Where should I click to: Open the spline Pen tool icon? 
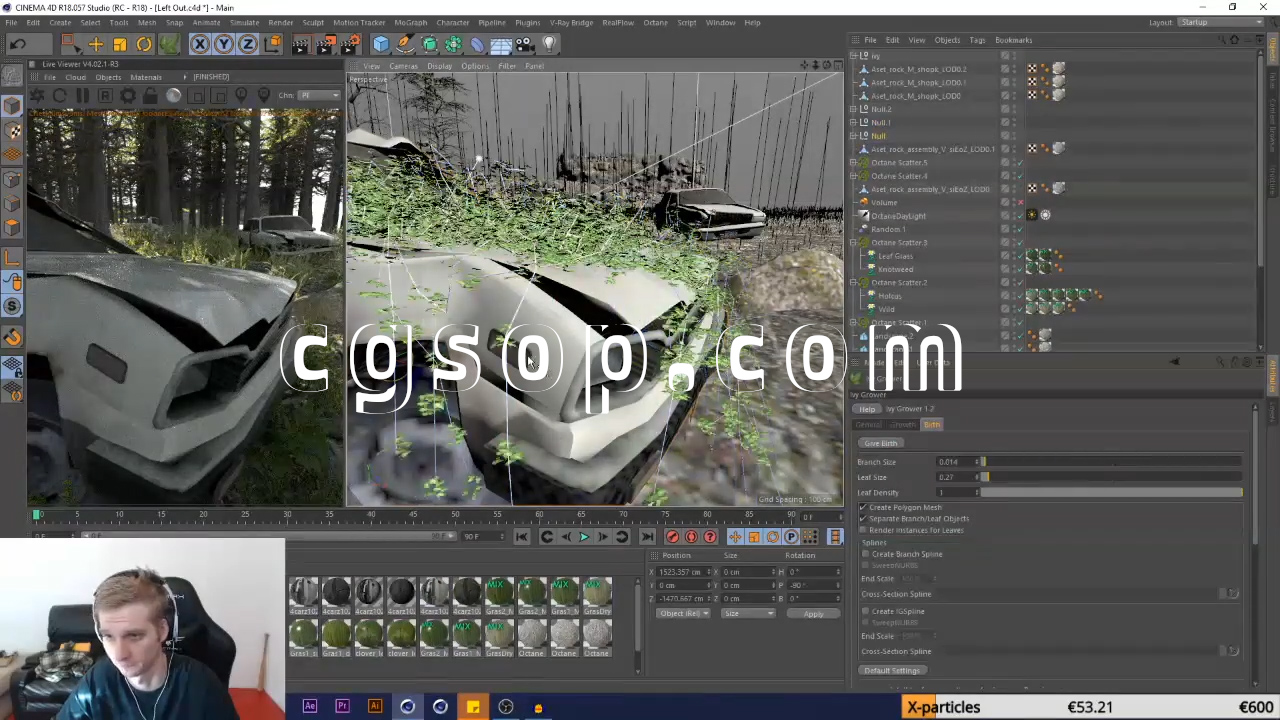[405, 44]
